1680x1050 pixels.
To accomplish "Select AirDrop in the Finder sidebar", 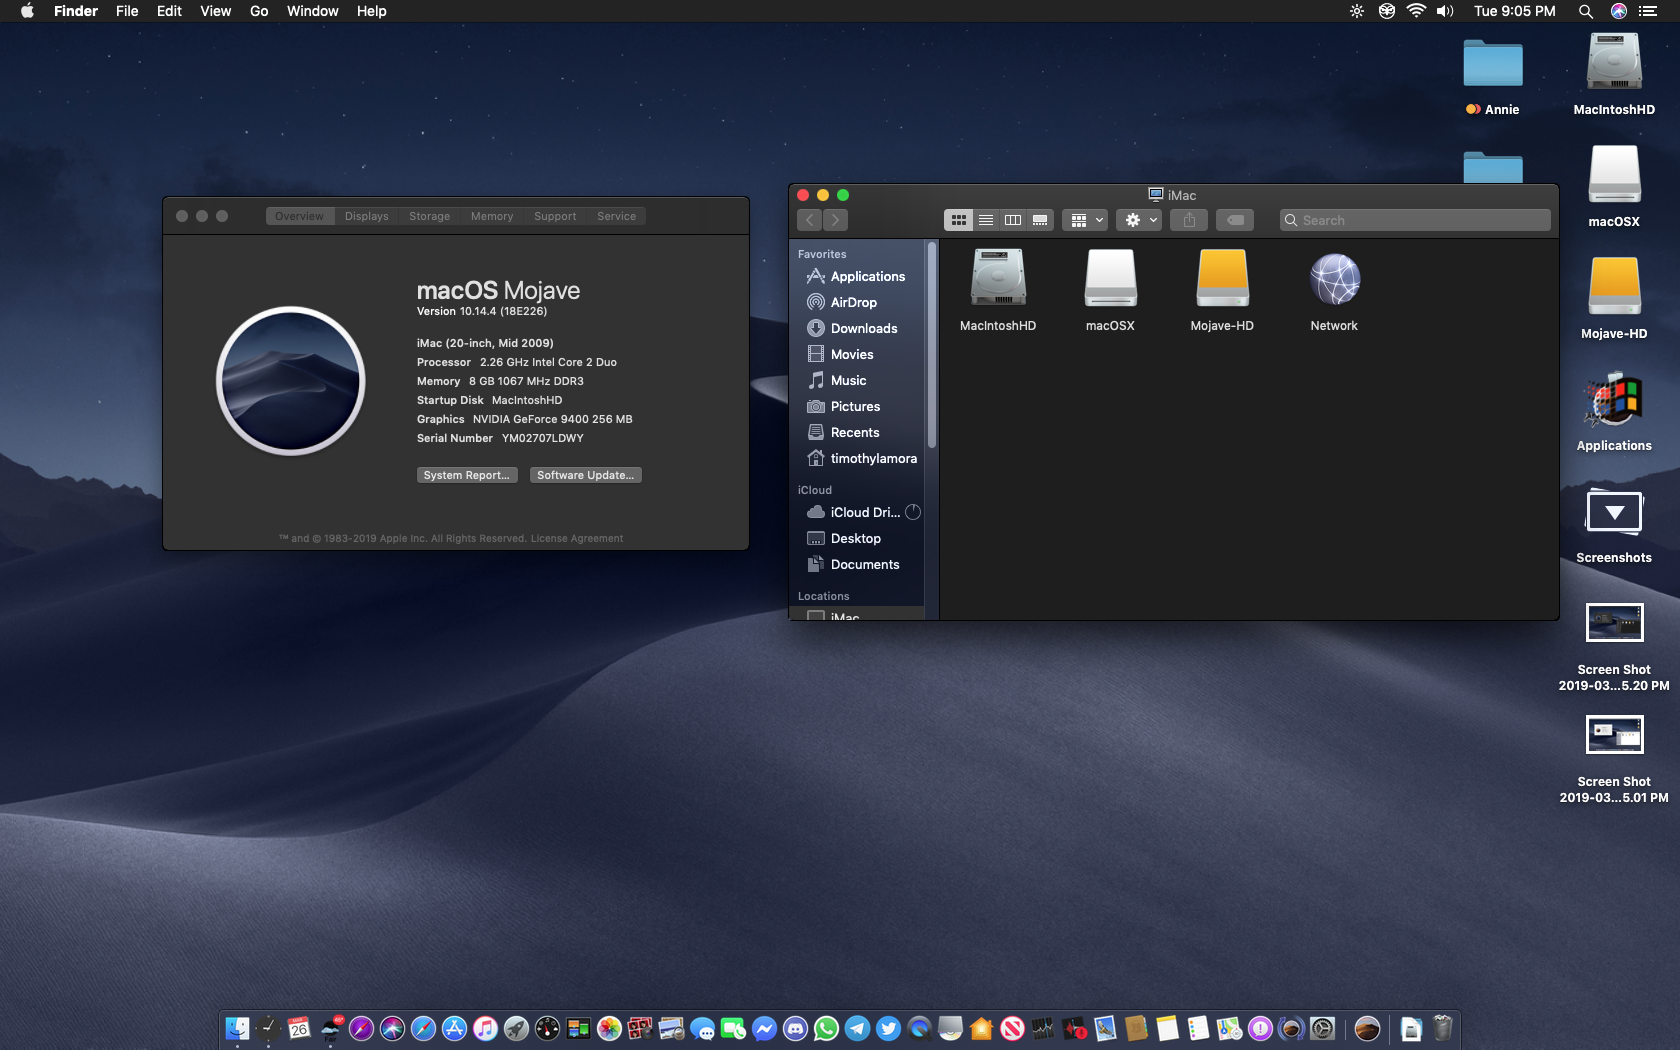I will click(858, 302).
